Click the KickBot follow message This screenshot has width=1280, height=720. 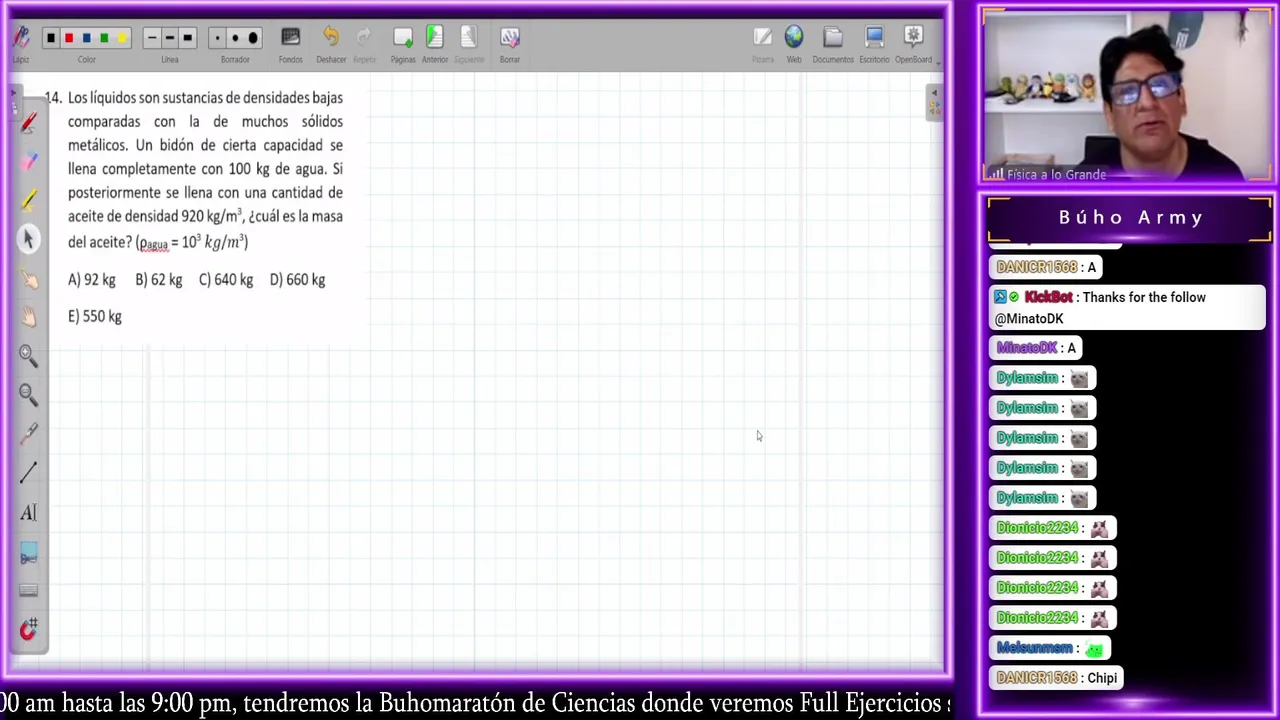(x=1127, y=308)
